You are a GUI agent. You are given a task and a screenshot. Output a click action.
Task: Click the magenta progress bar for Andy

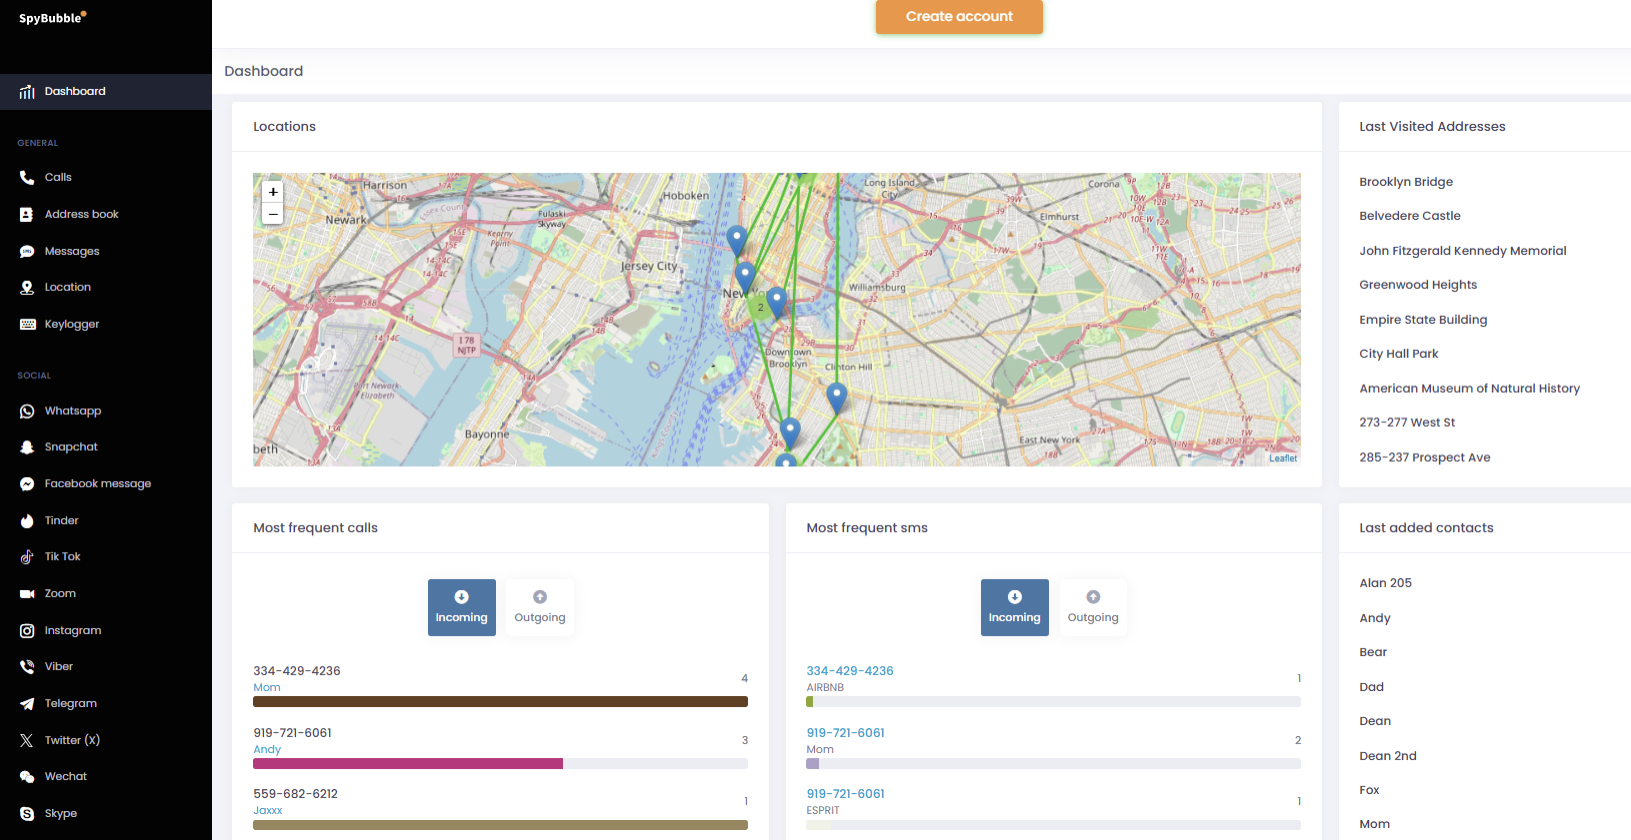(408, 764)
